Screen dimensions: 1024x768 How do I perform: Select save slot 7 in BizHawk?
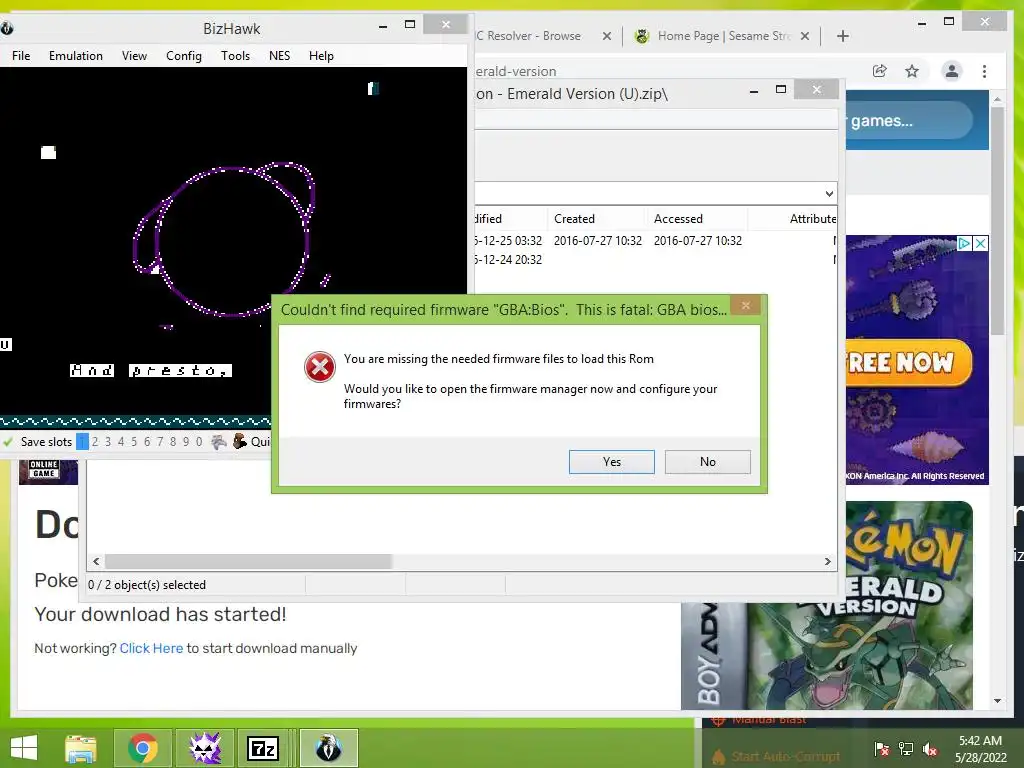point(160,441)
